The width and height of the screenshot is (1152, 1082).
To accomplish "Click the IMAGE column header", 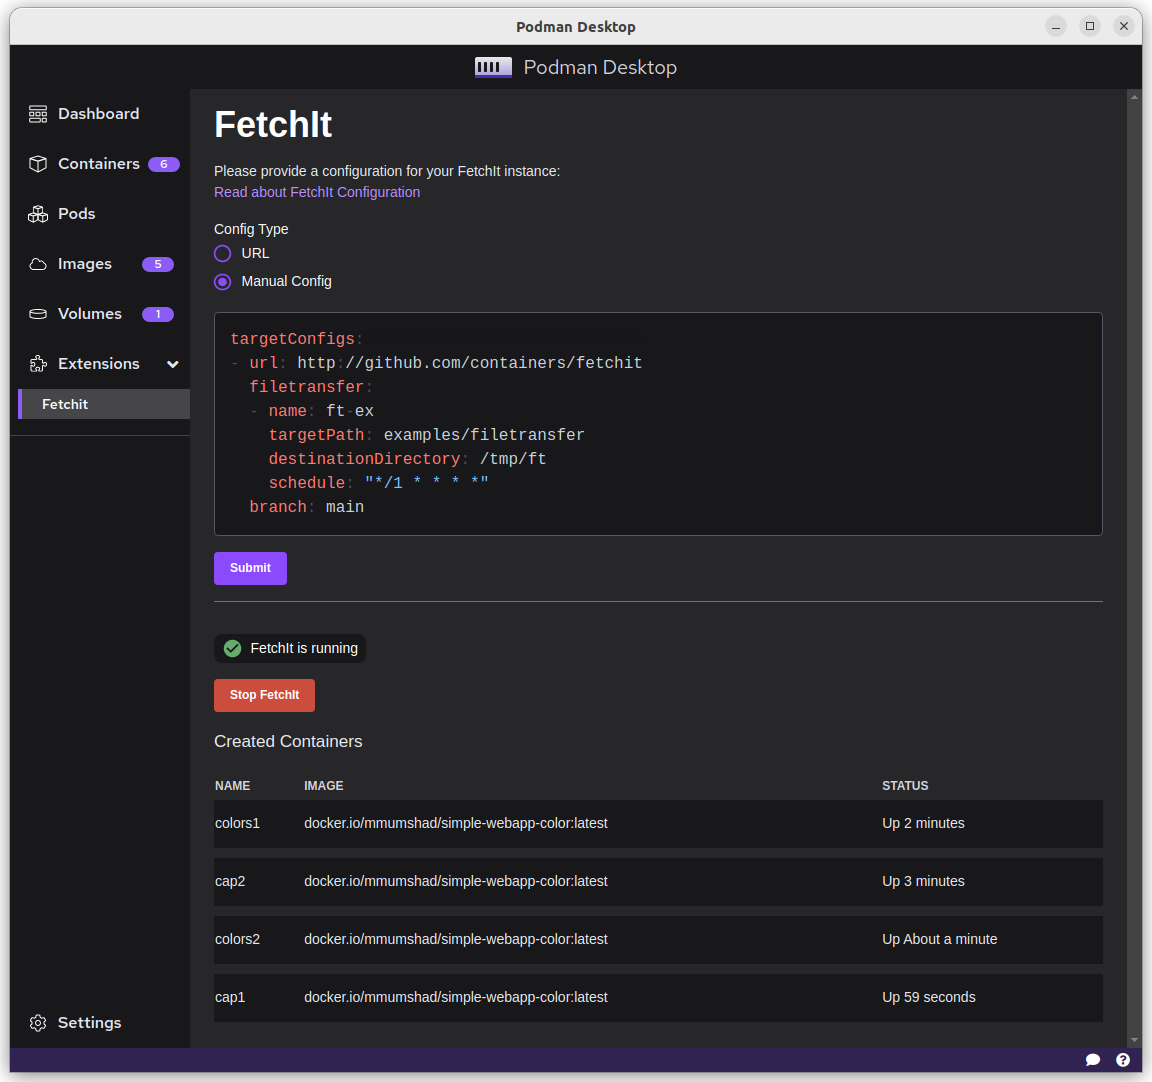I will (x=323, y=786).
